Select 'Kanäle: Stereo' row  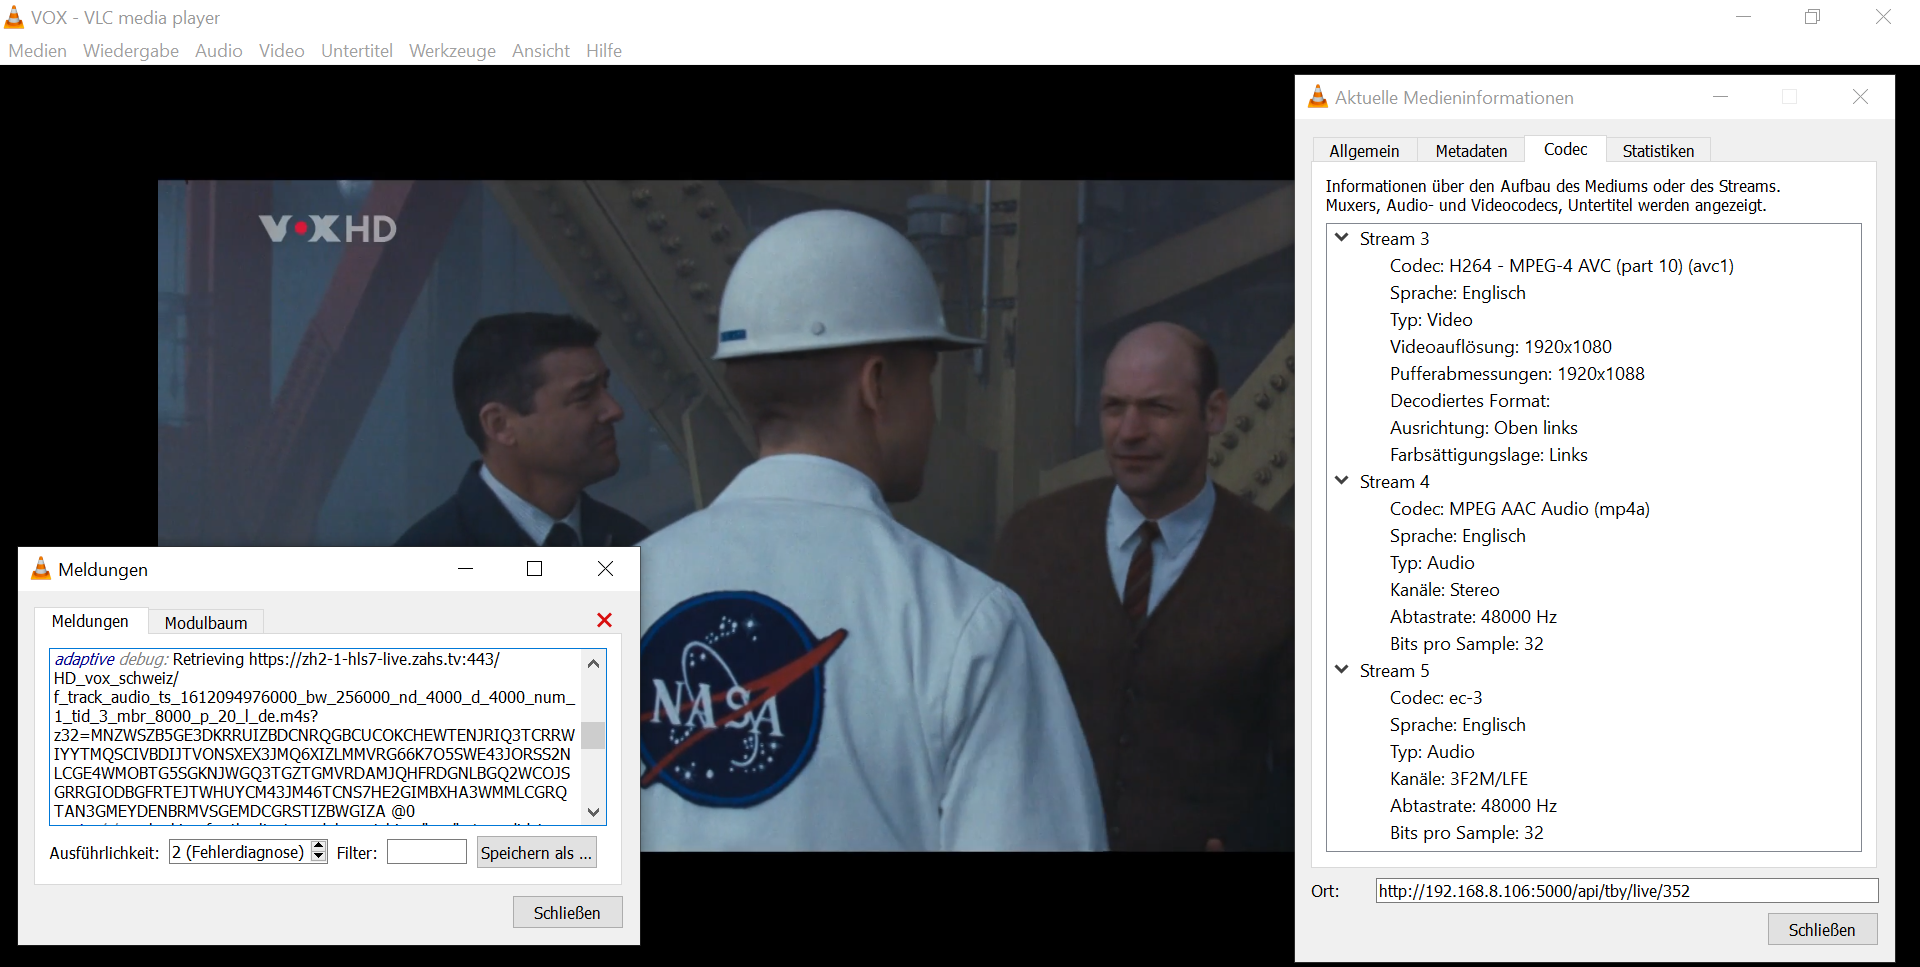[x=1444, y=590]
